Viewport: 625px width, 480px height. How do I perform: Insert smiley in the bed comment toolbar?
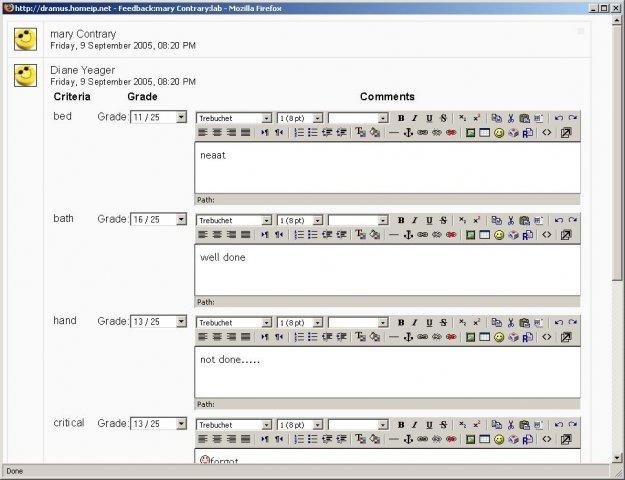point(499,133)
